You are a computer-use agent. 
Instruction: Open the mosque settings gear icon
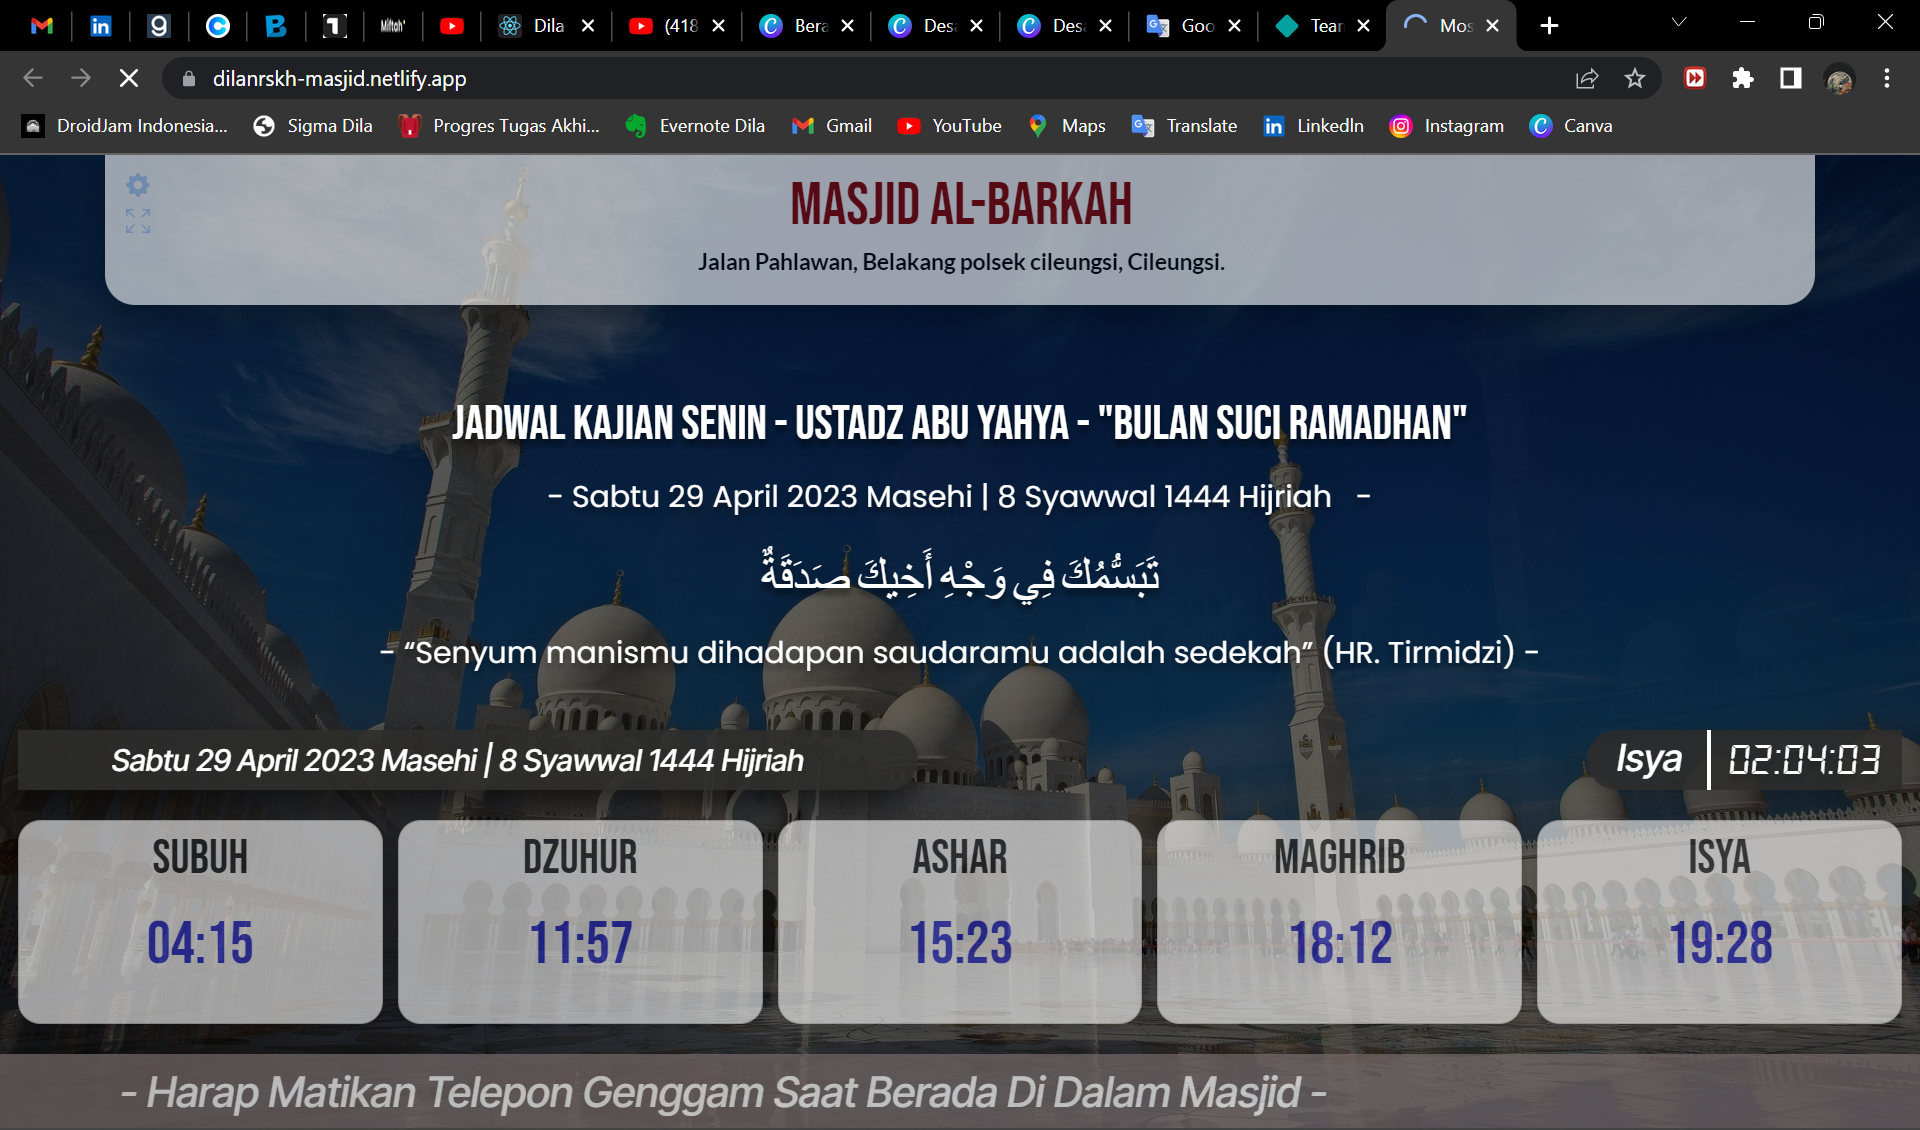point(138,185)
